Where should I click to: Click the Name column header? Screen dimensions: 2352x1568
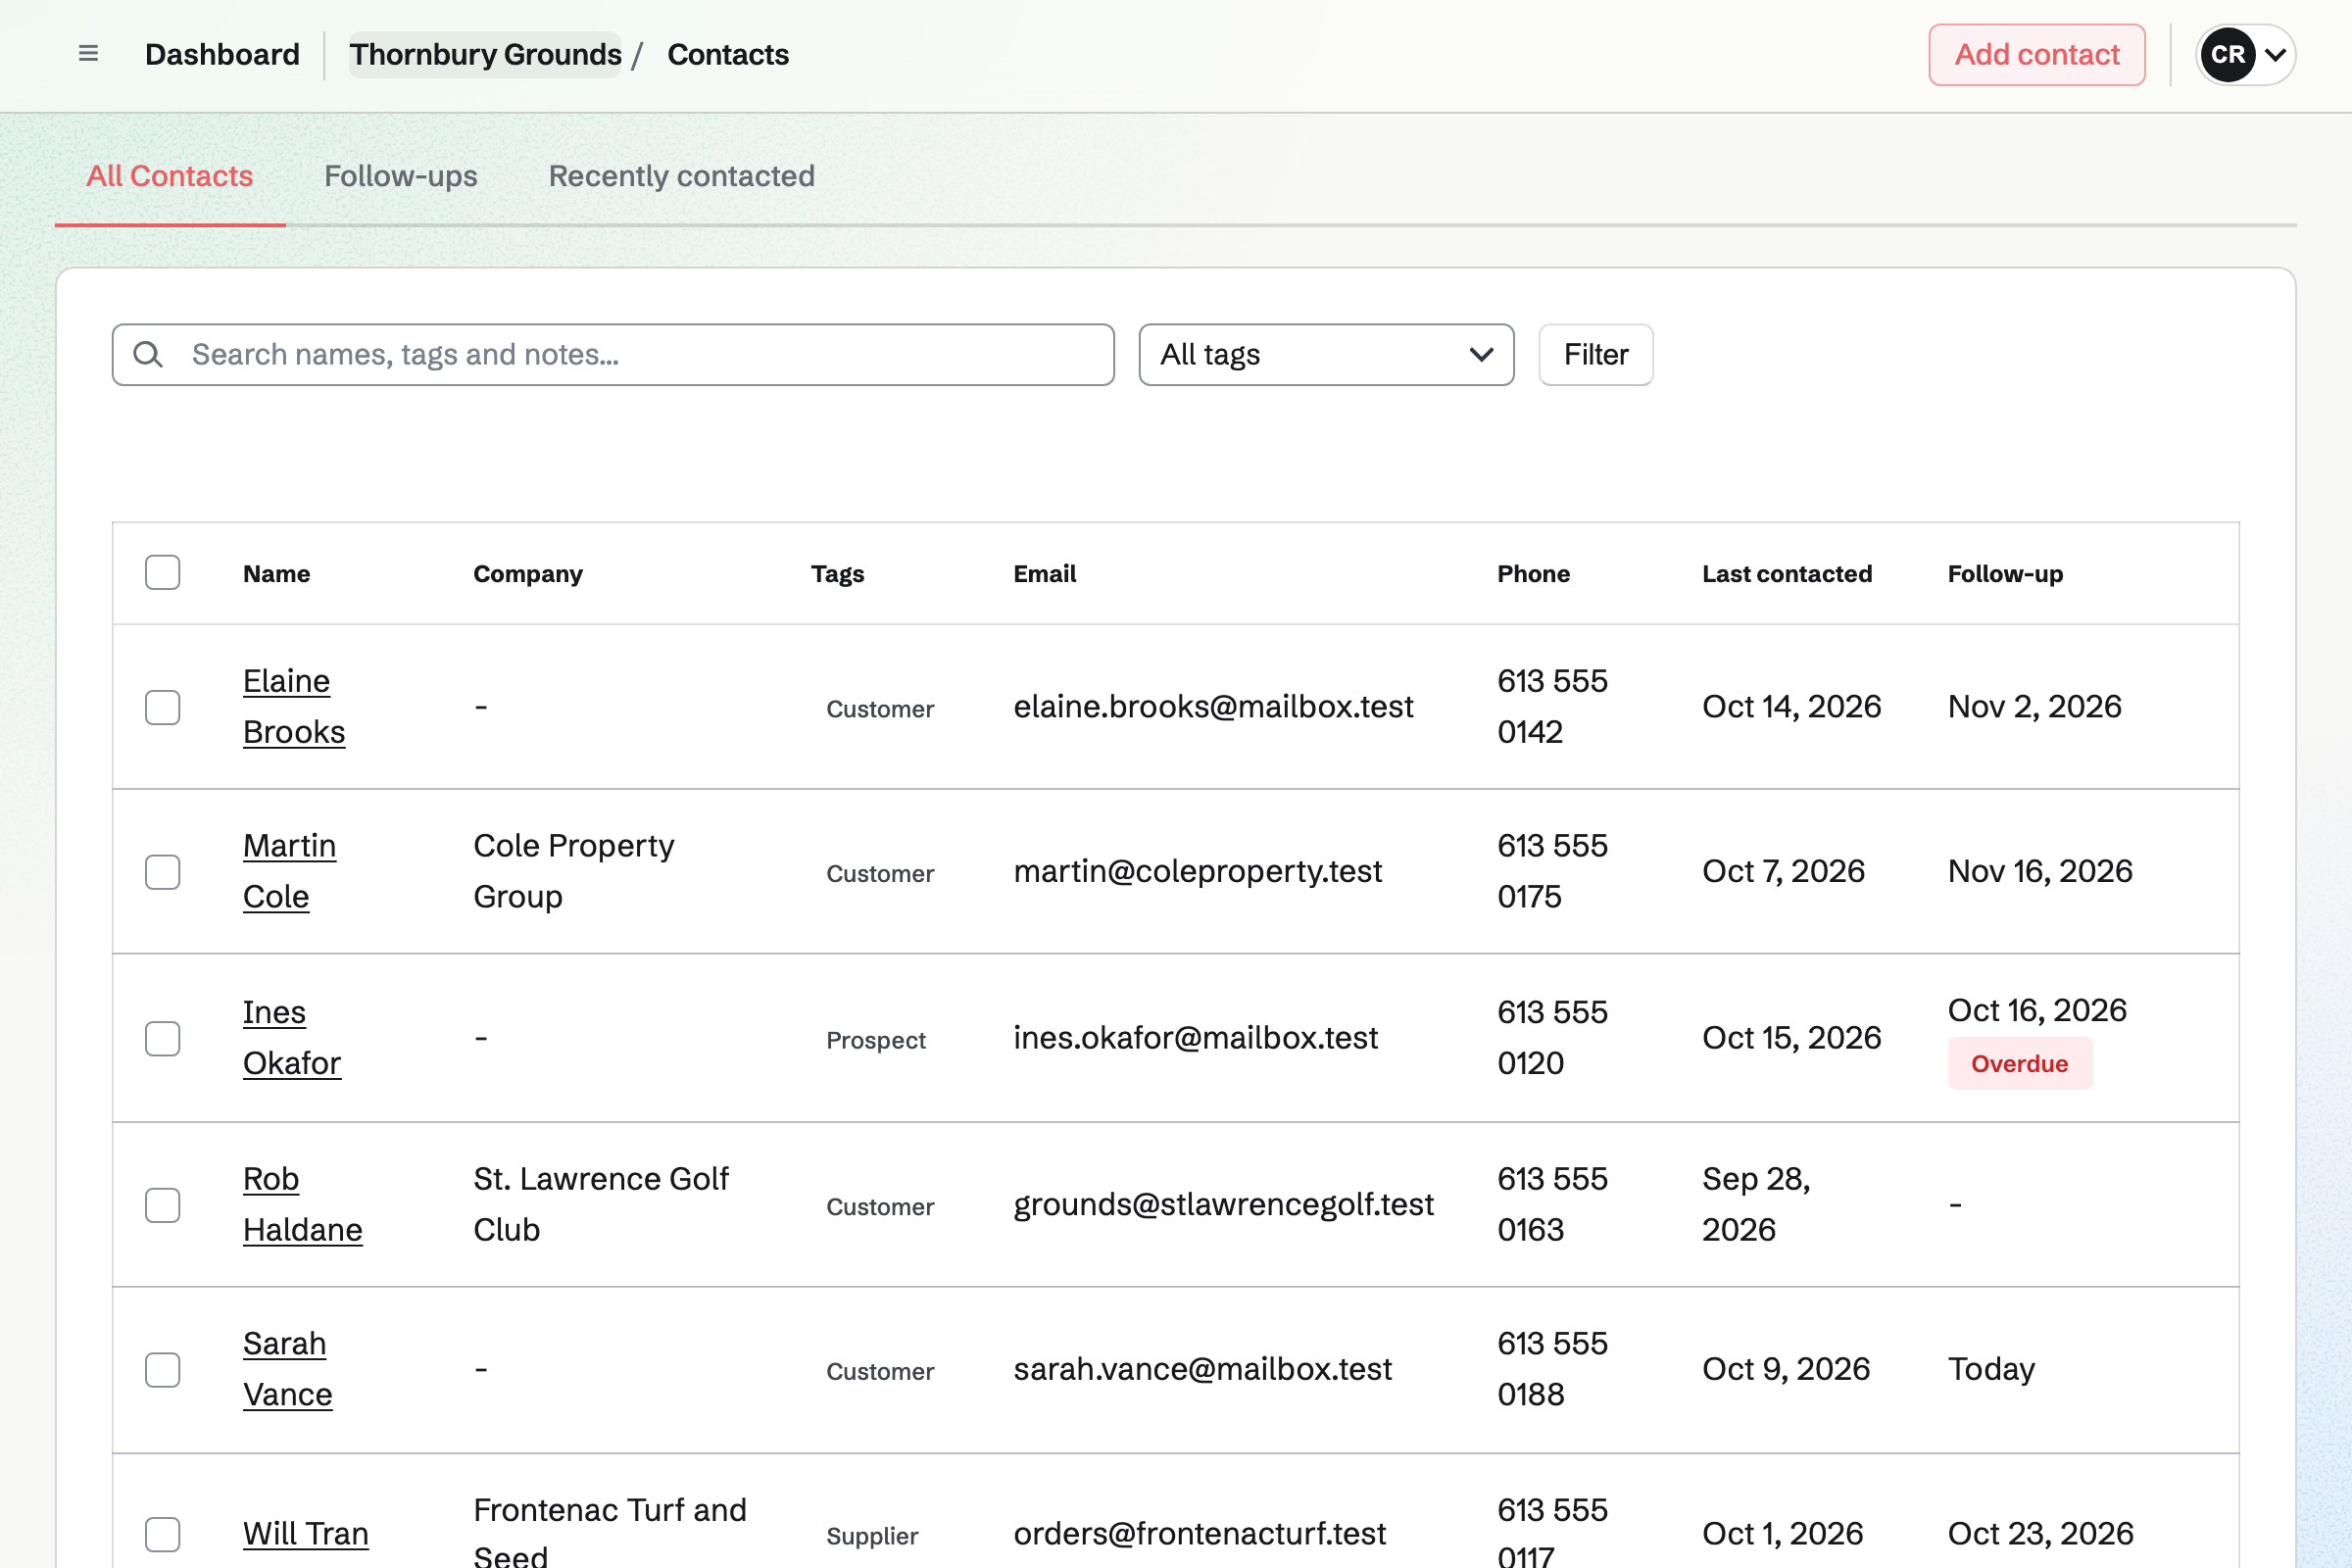coord(276,573)
